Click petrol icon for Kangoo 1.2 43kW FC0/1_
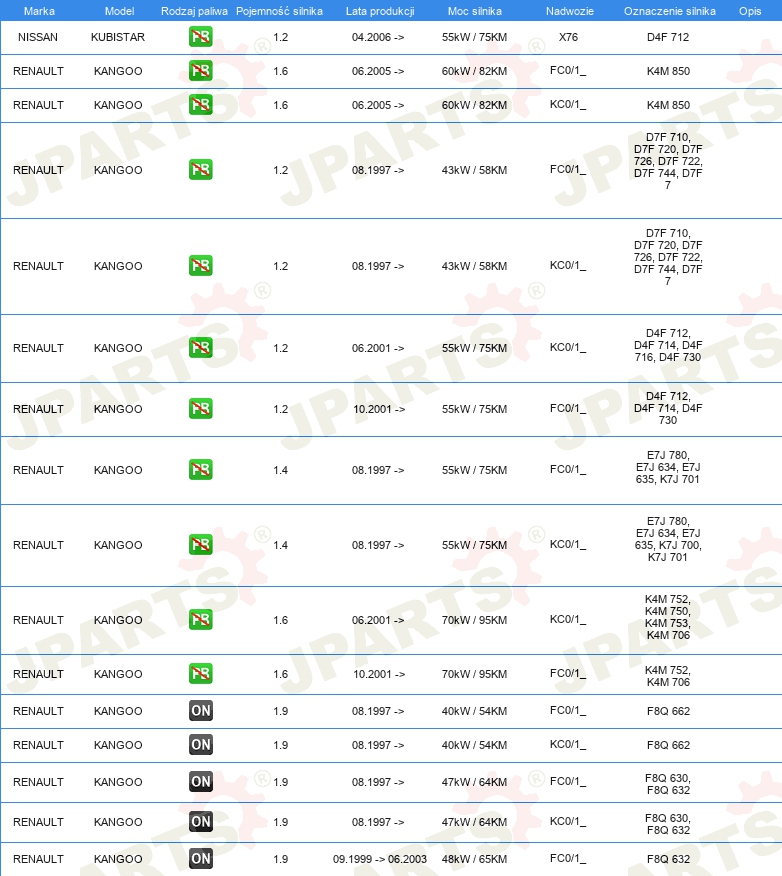This screenshot has height=876, width=782. (x=201, y=169)
